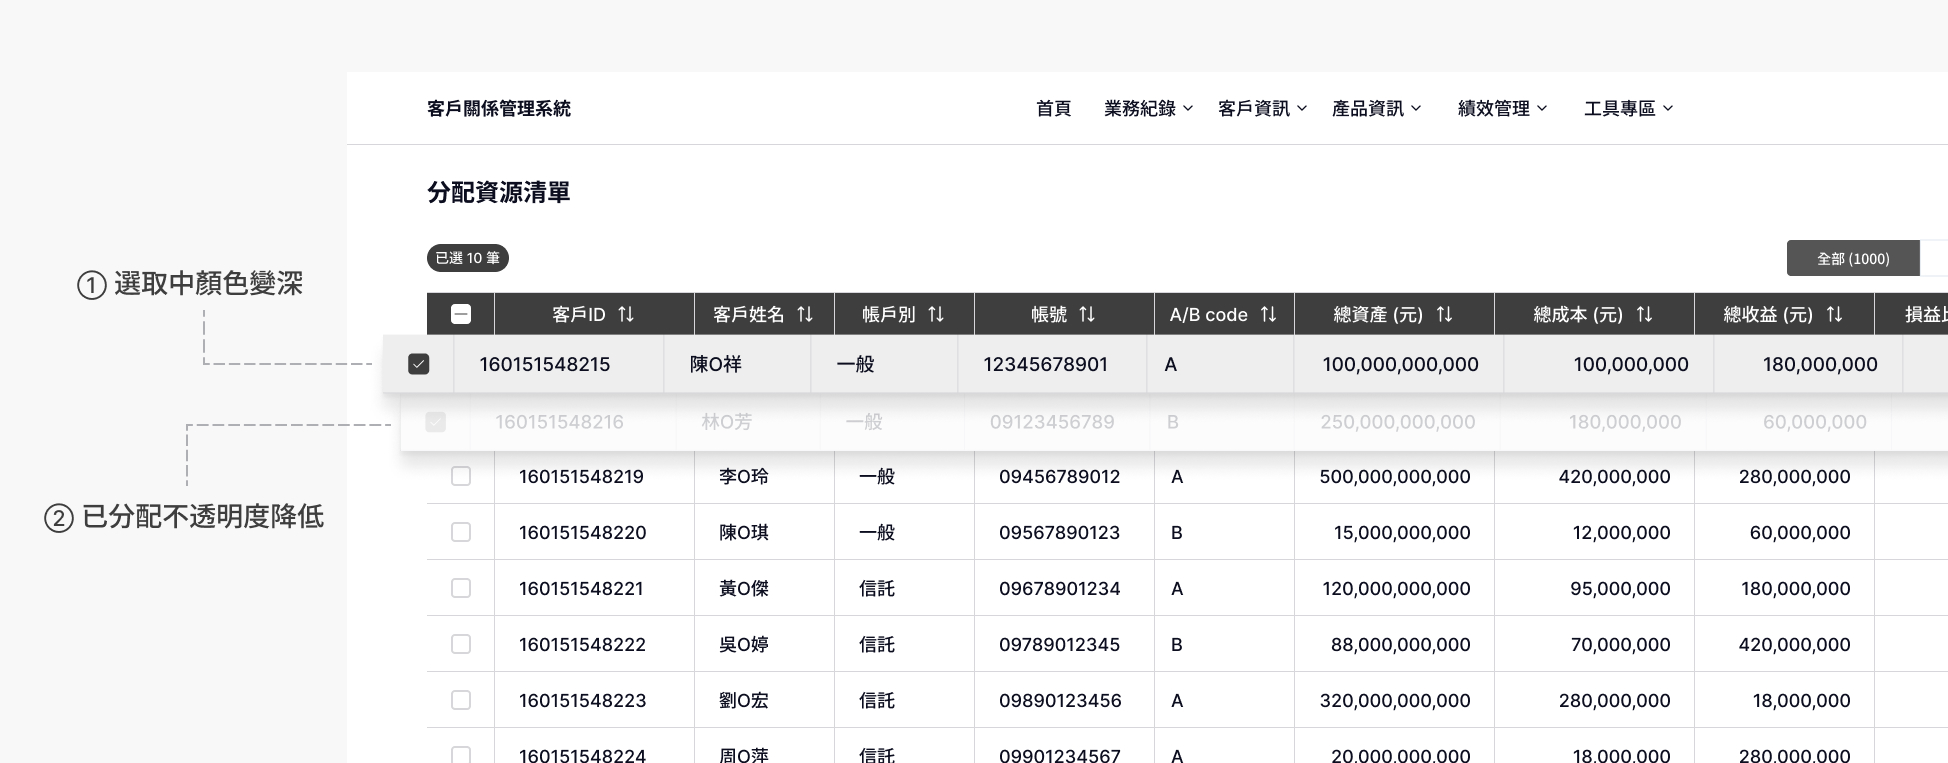The height and width of the screenshot is (763, 1948).
Task: Sort by 總收益 (元) column arrows
Action: coord(1834,314)
